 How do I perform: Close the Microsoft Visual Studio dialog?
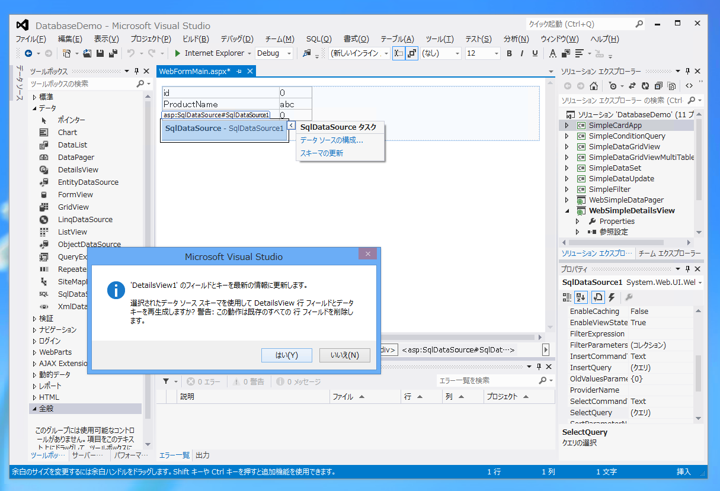[368, 254]
